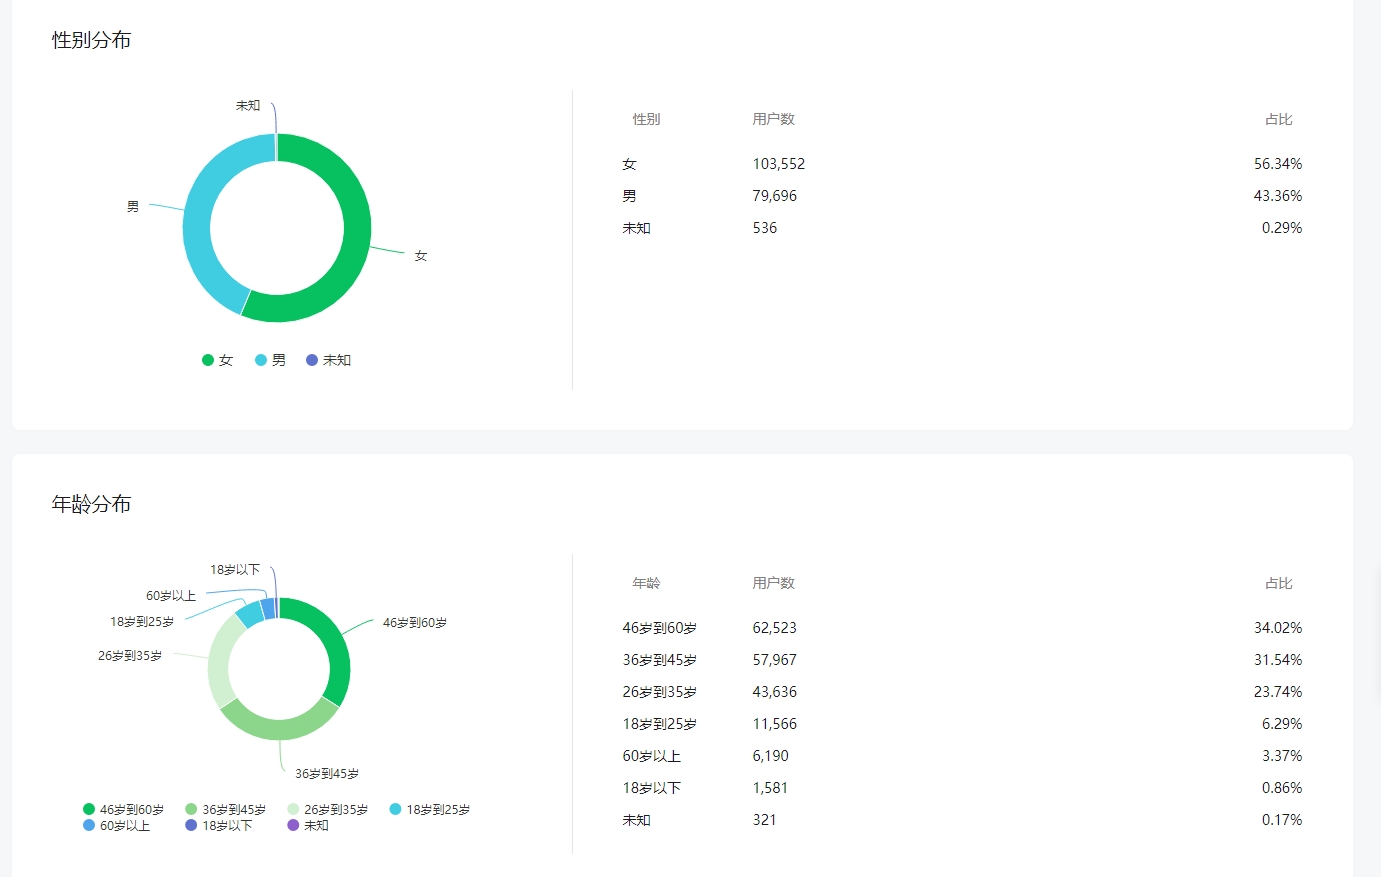This screenshot has width=1381, height=877.
Task: Toggle the 18岁以下 legend entry
Action: point(218,825)
